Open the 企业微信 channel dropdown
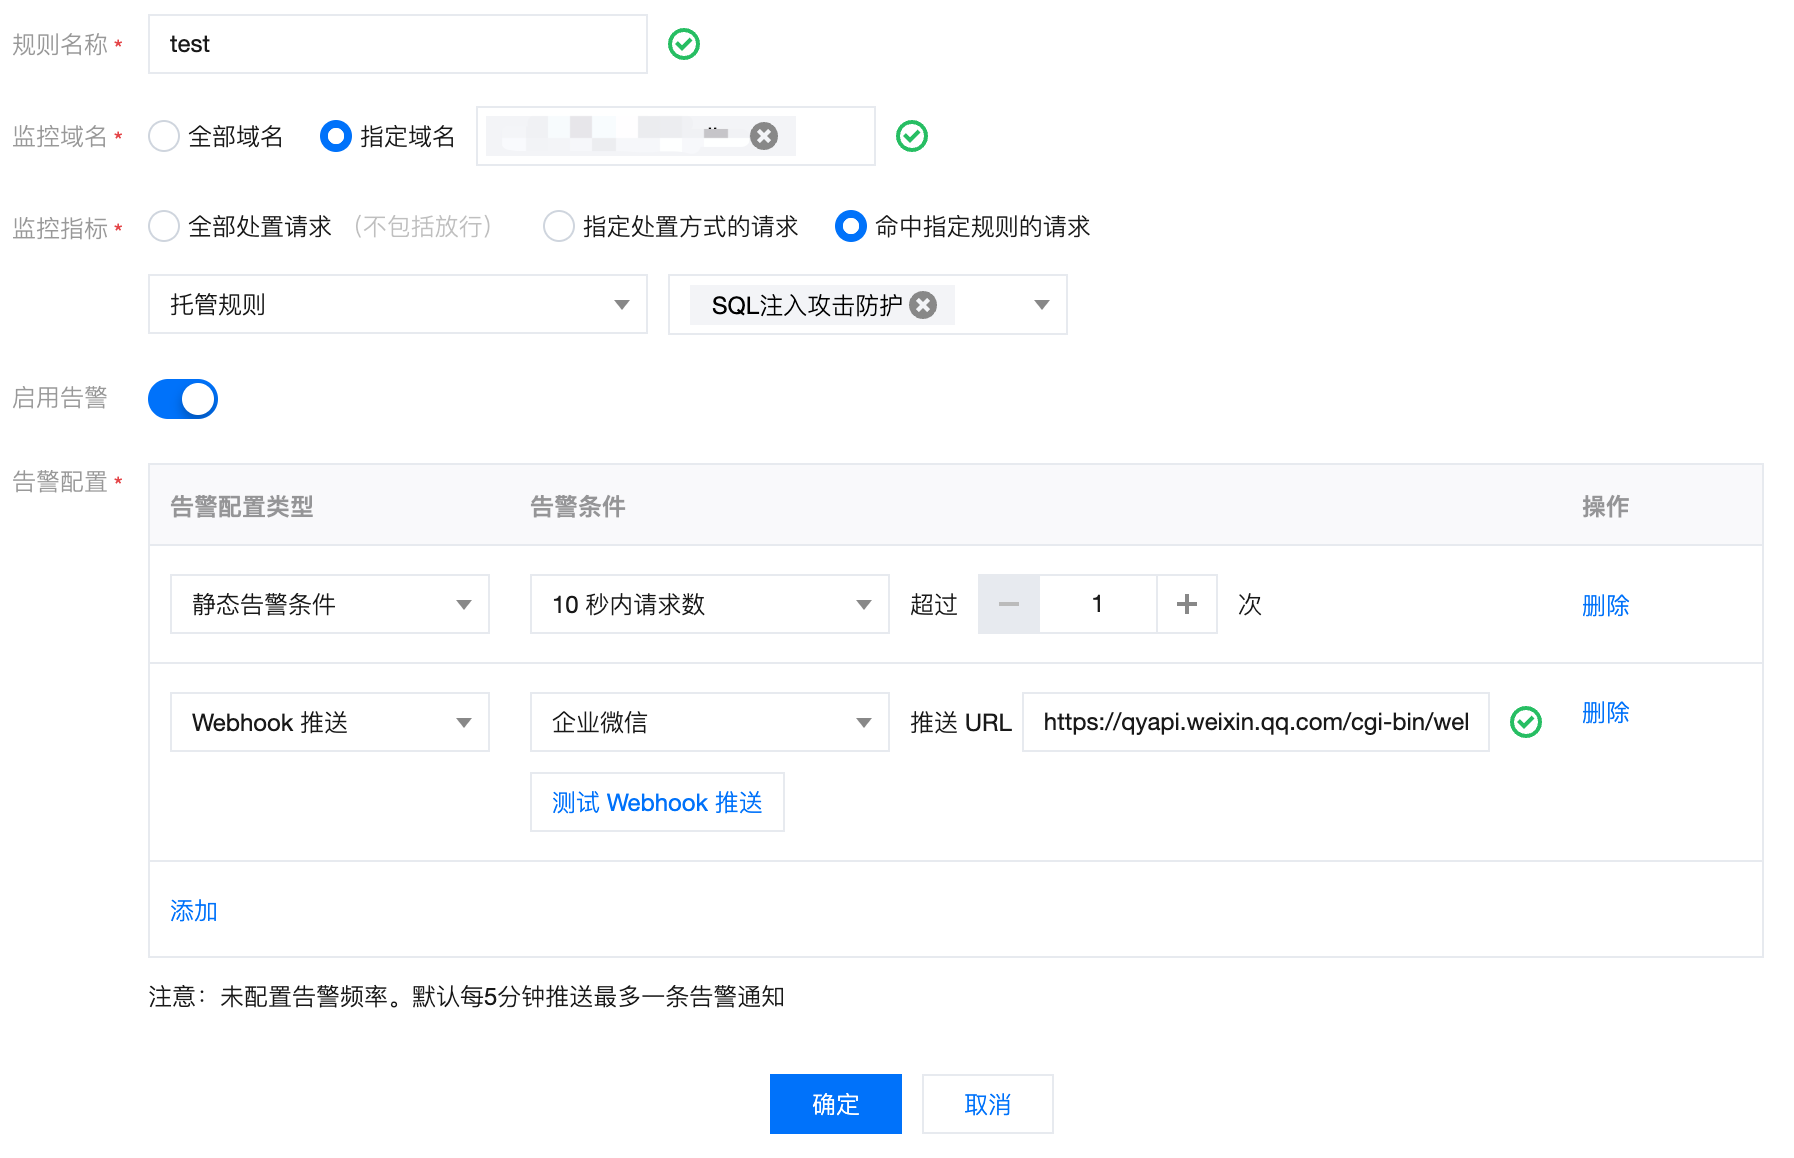 point(709,722)
